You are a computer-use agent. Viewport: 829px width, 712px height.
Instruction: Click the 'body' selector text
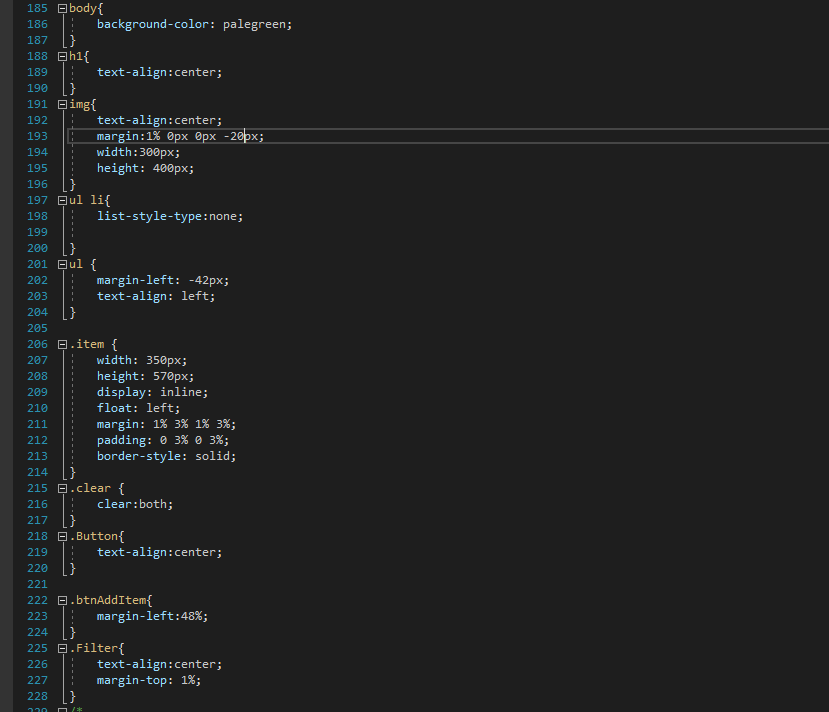click(83, 8)
